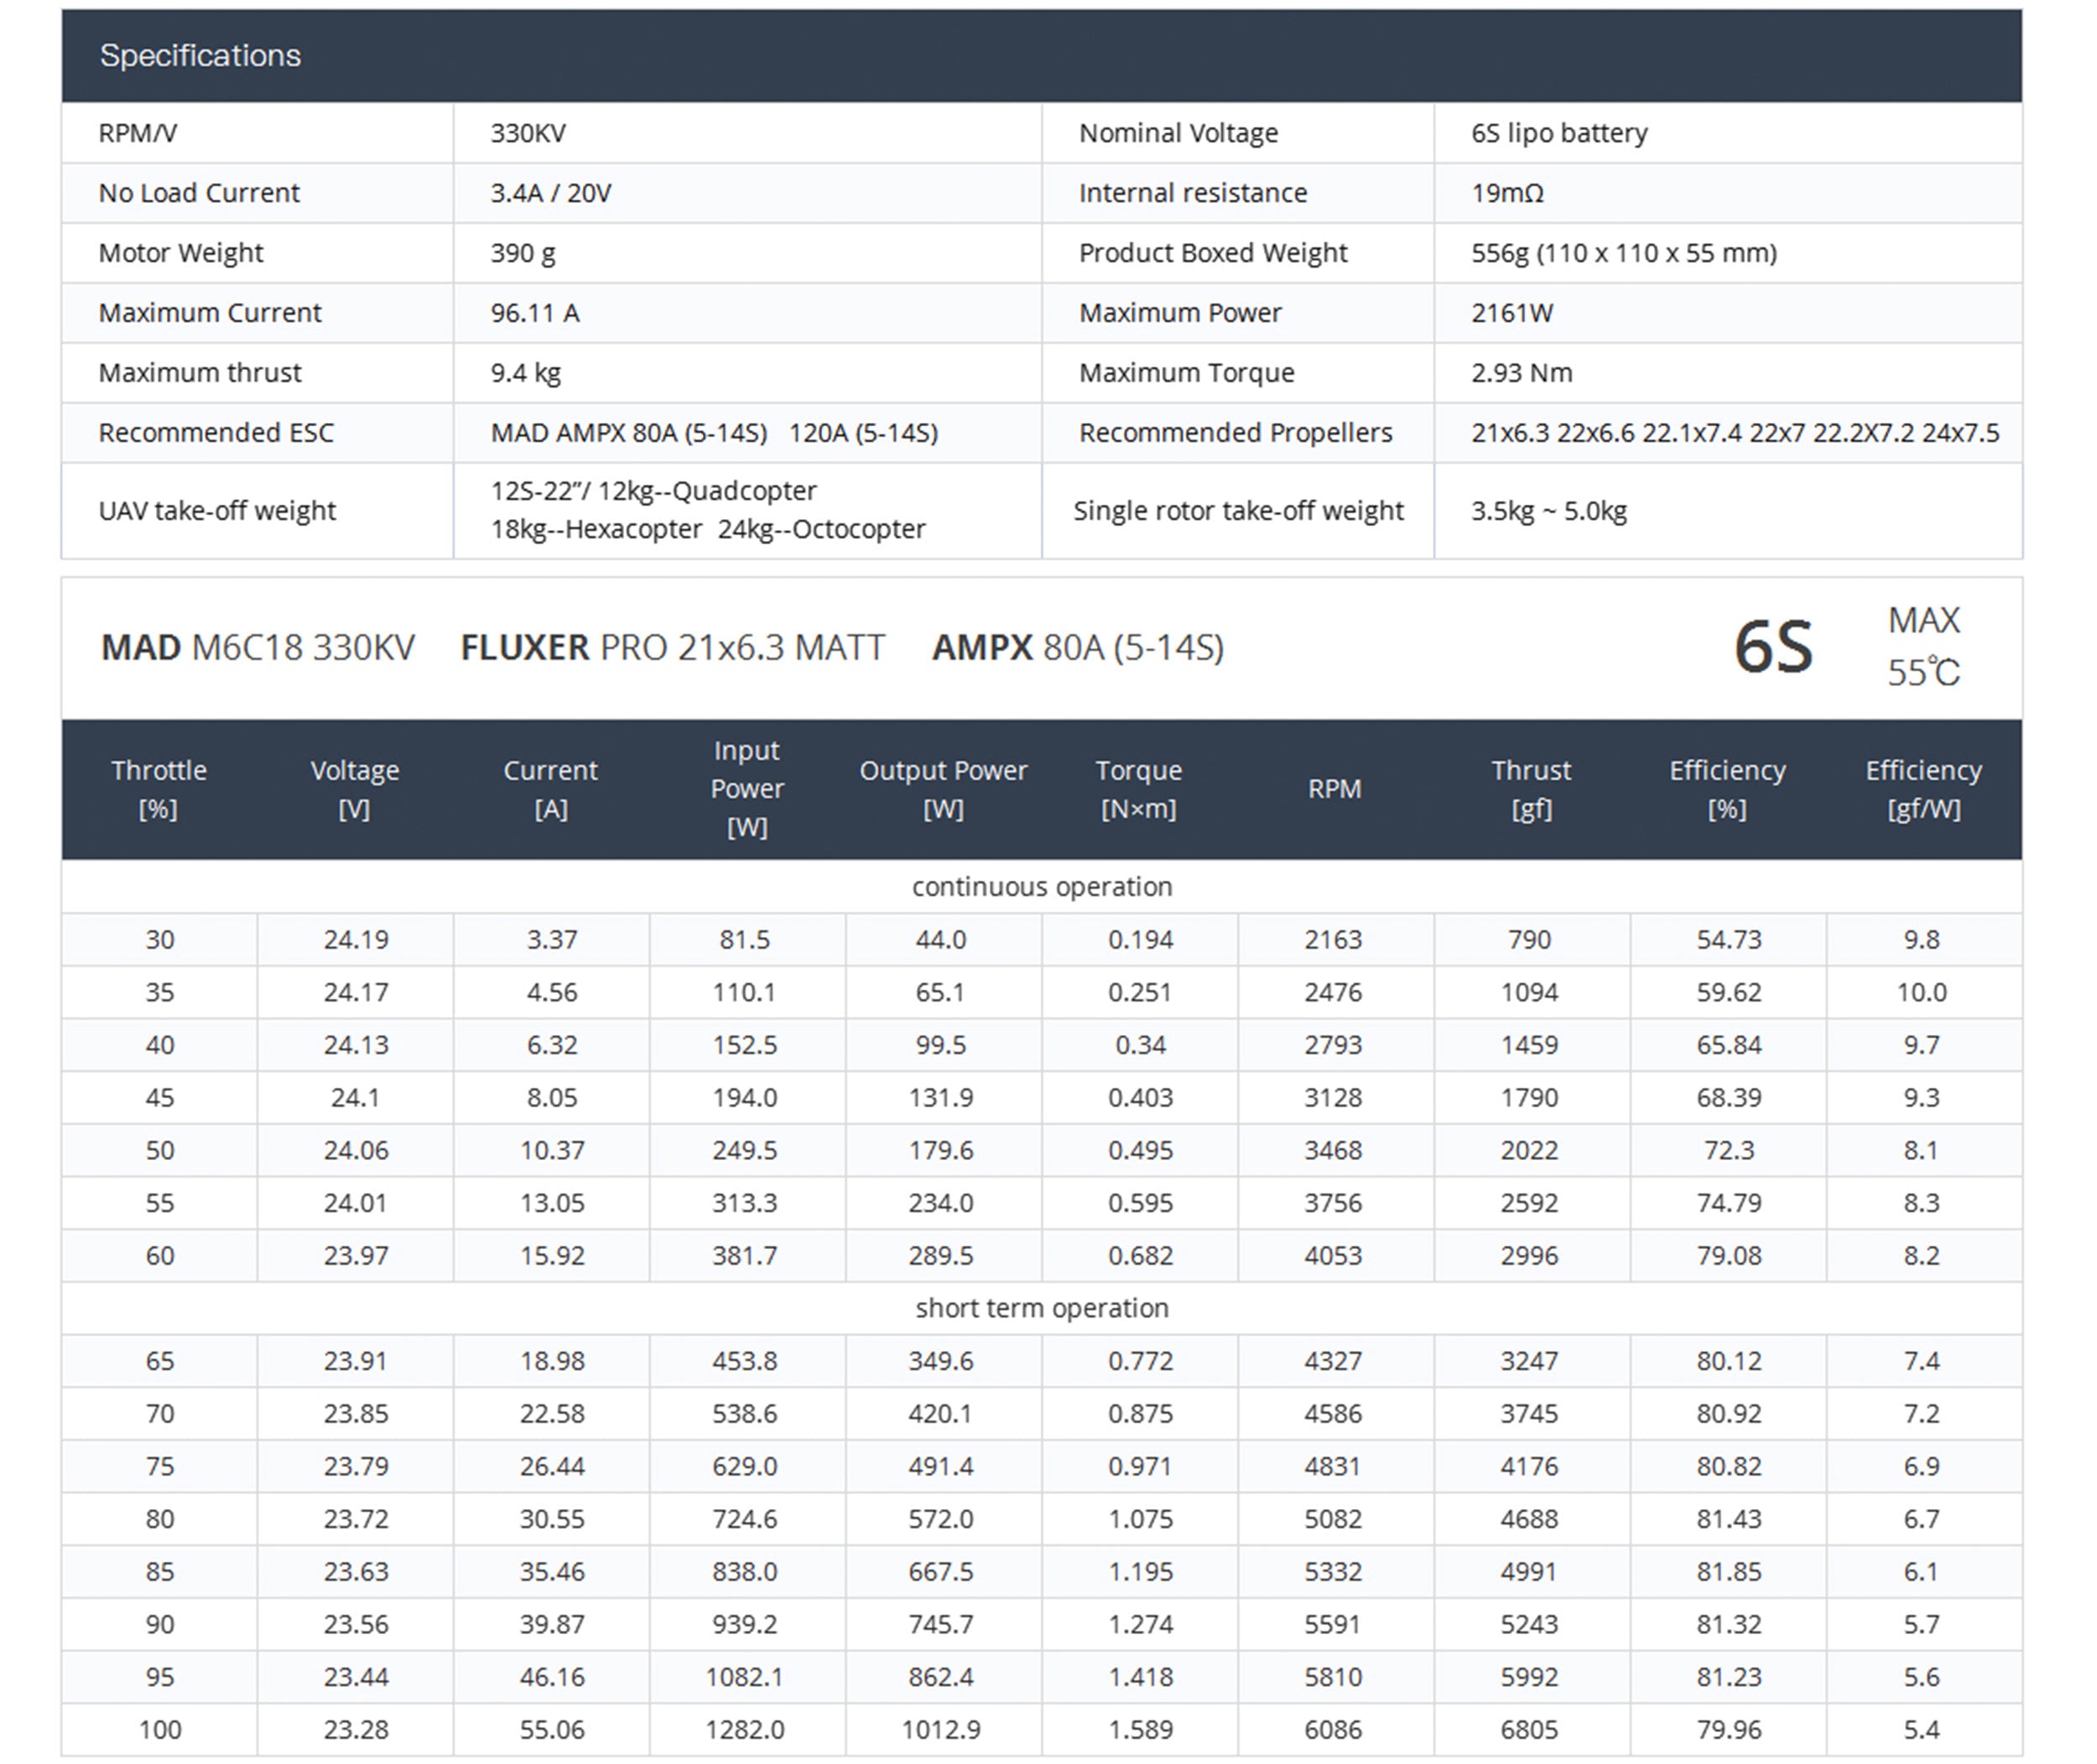Click the Throttle [%] column header
This screenshot has width=2097, height=1764.
(x=159, y=789)
